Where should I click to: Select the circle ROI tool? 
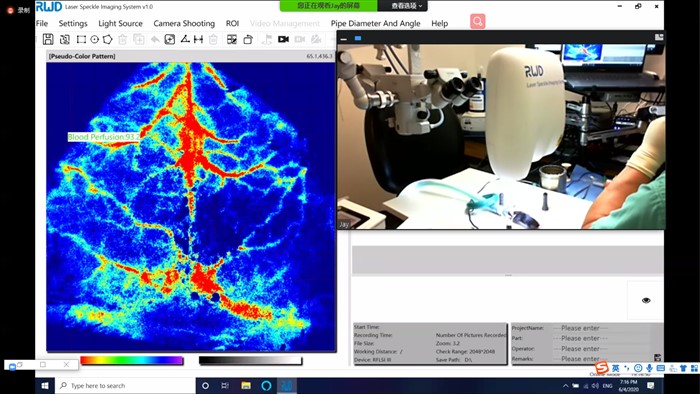(x=95, y=39)
